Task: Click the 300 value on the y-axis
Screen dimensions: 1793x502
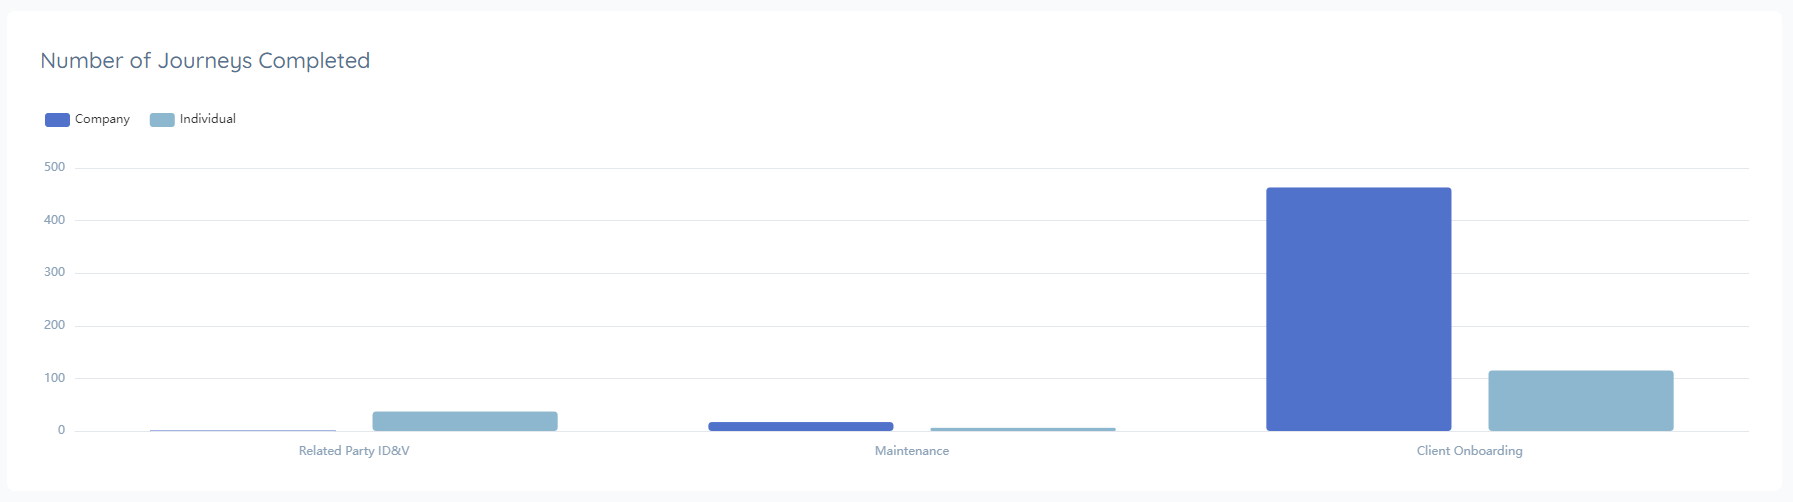Action: point(55,272)
